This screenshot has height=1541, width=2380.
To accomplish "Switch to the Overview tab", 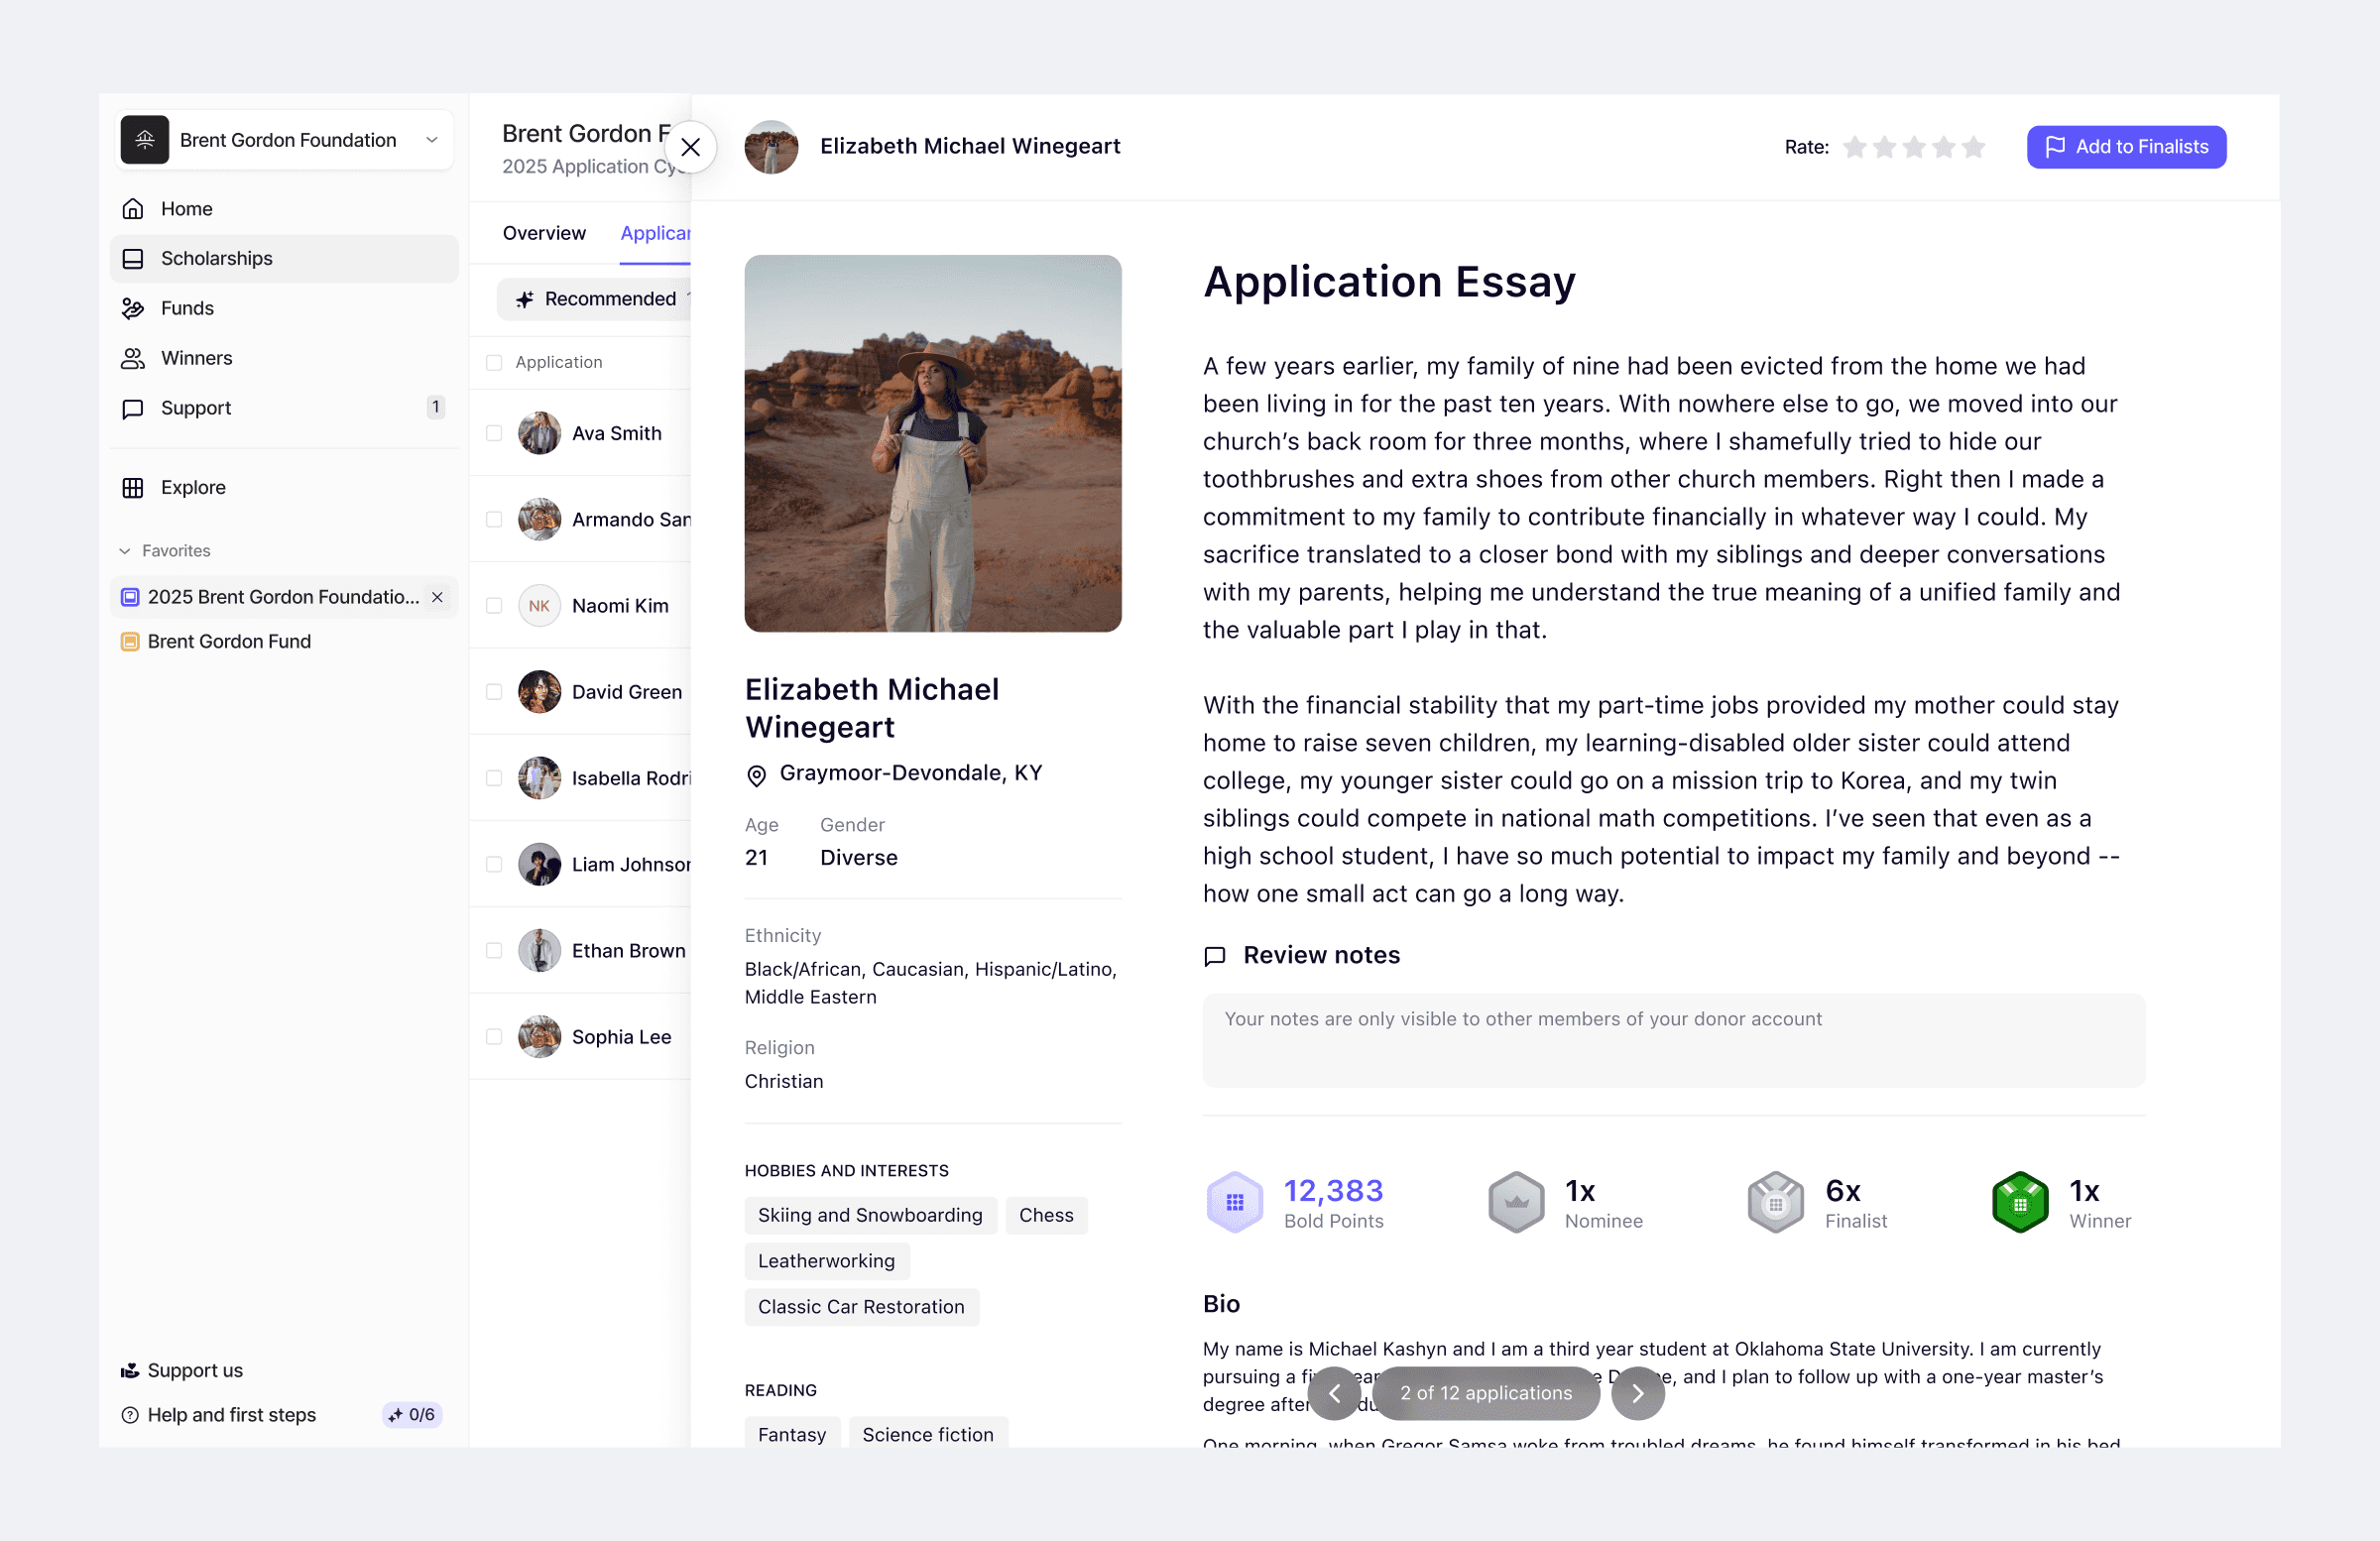I will 544,233.
